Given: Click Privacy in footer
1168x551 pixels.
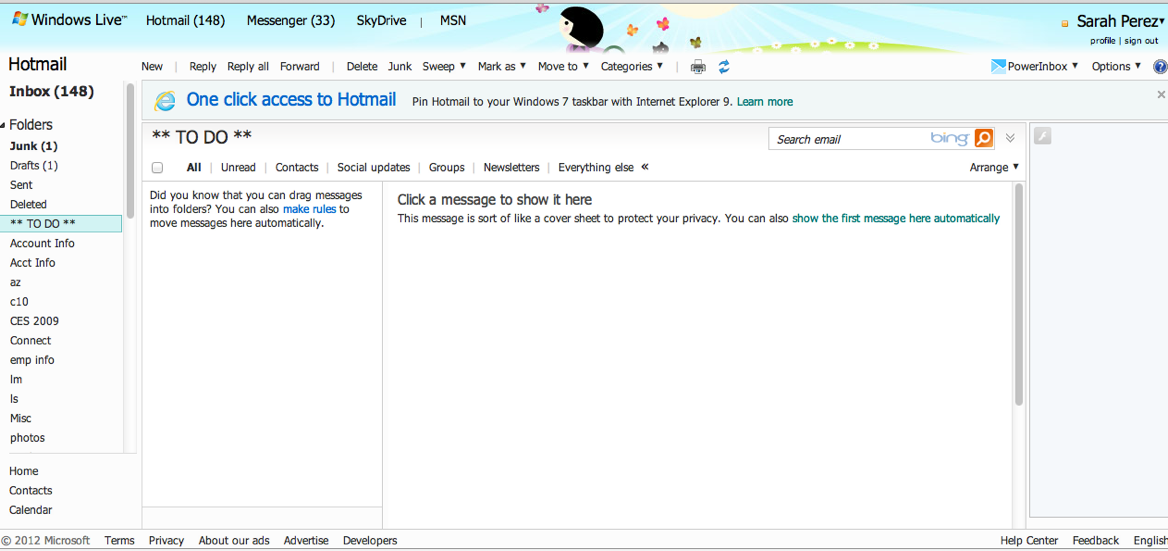Looking at the screenshot, I should point(166,541).
